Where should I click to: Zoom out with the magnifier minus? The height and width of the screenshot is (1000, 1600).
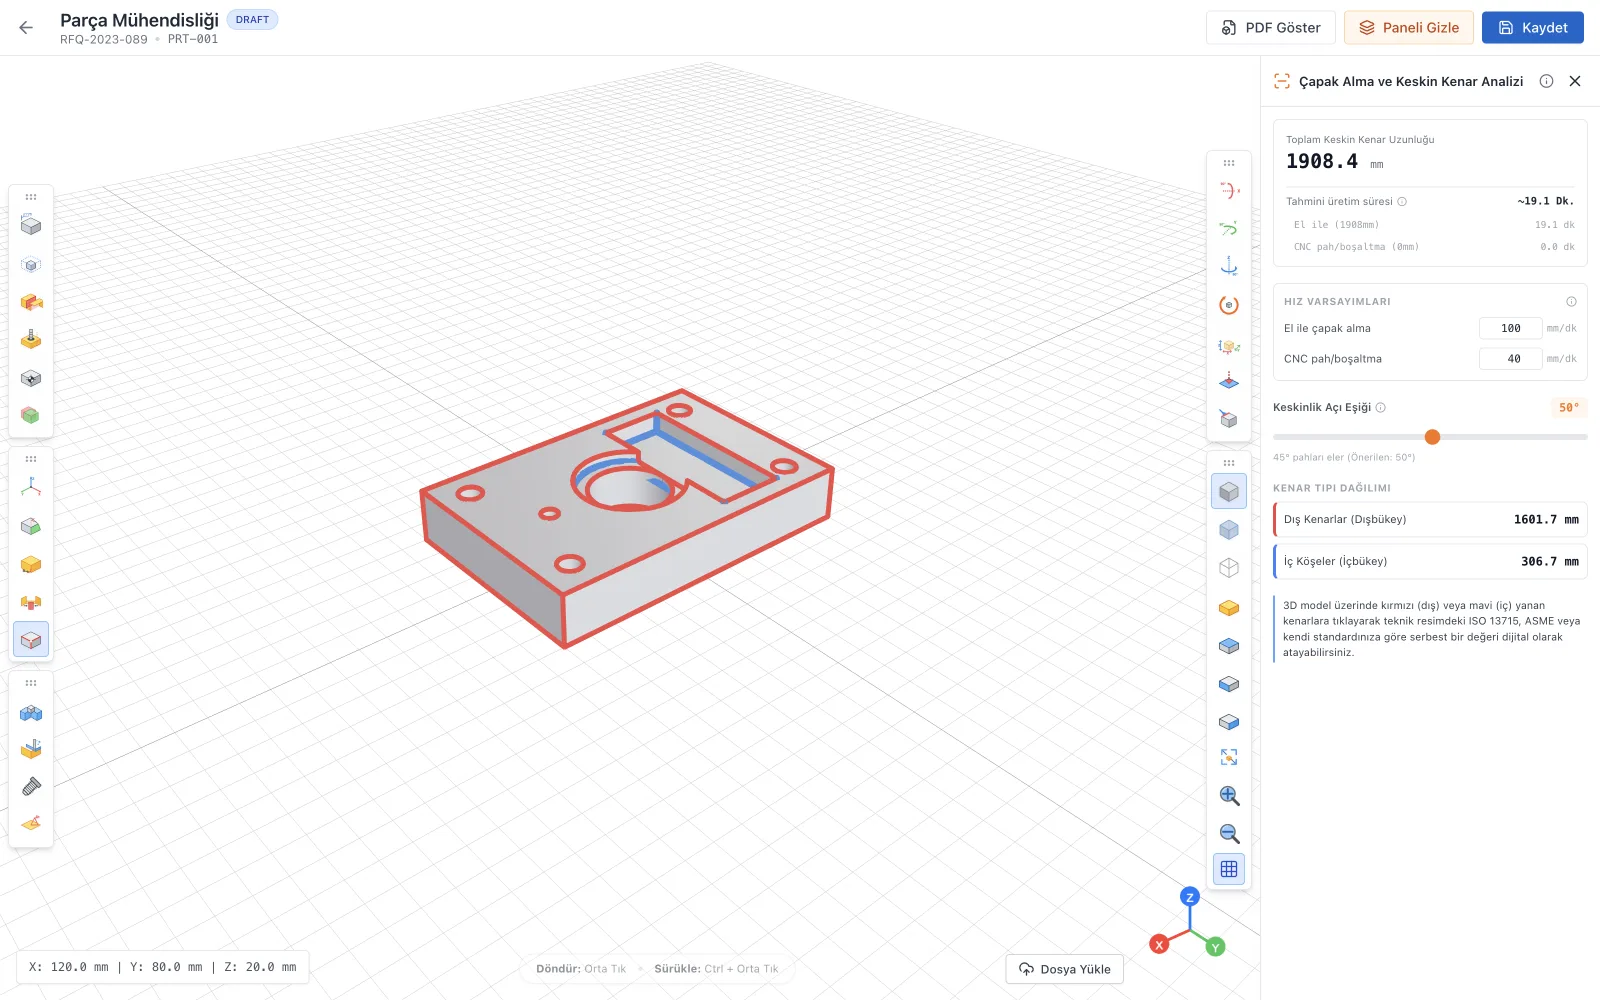[1229, 833]
